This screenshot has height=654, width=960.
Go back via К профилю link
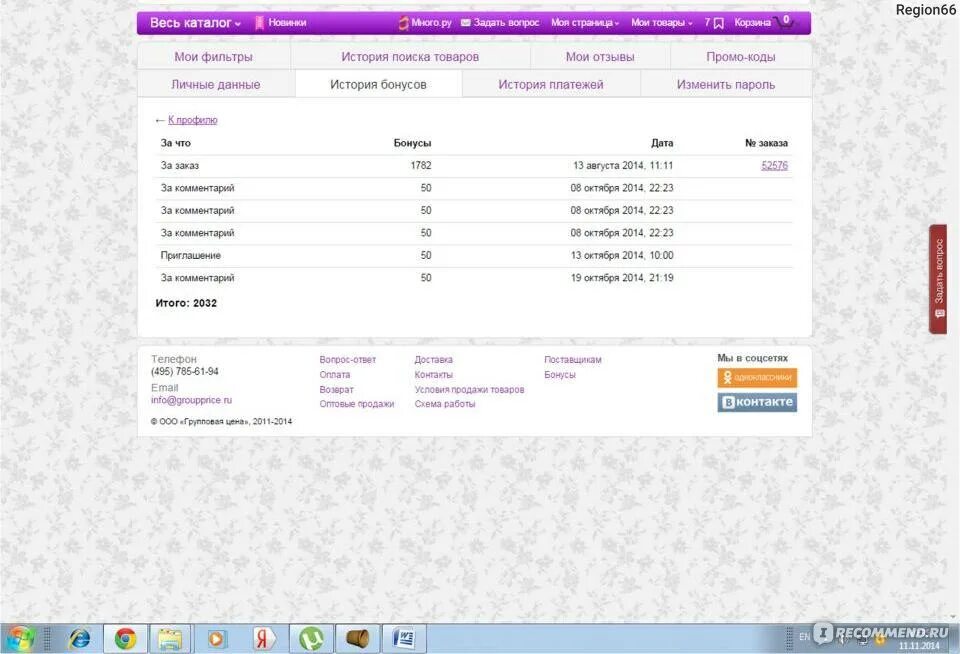(192, 120)
